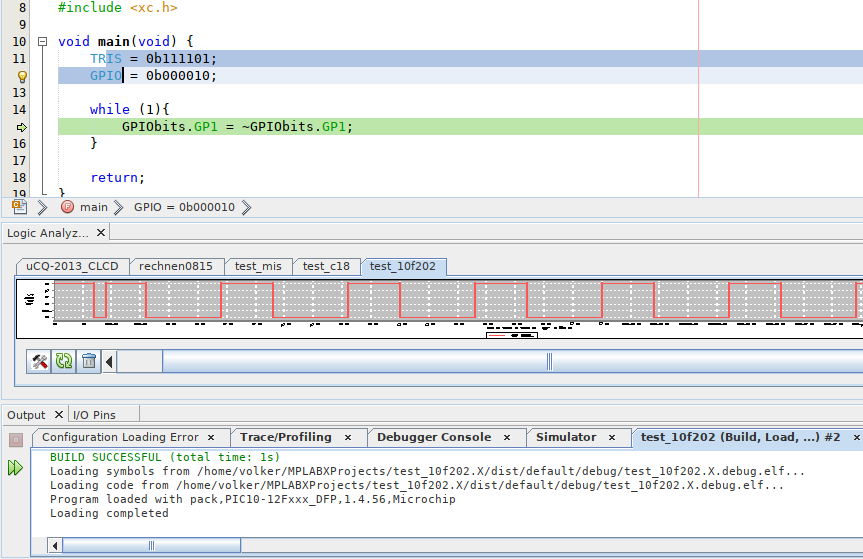Click the lightbulb hint icon in the gutter
Screen dimensions: 863x559
click(22, 76)
